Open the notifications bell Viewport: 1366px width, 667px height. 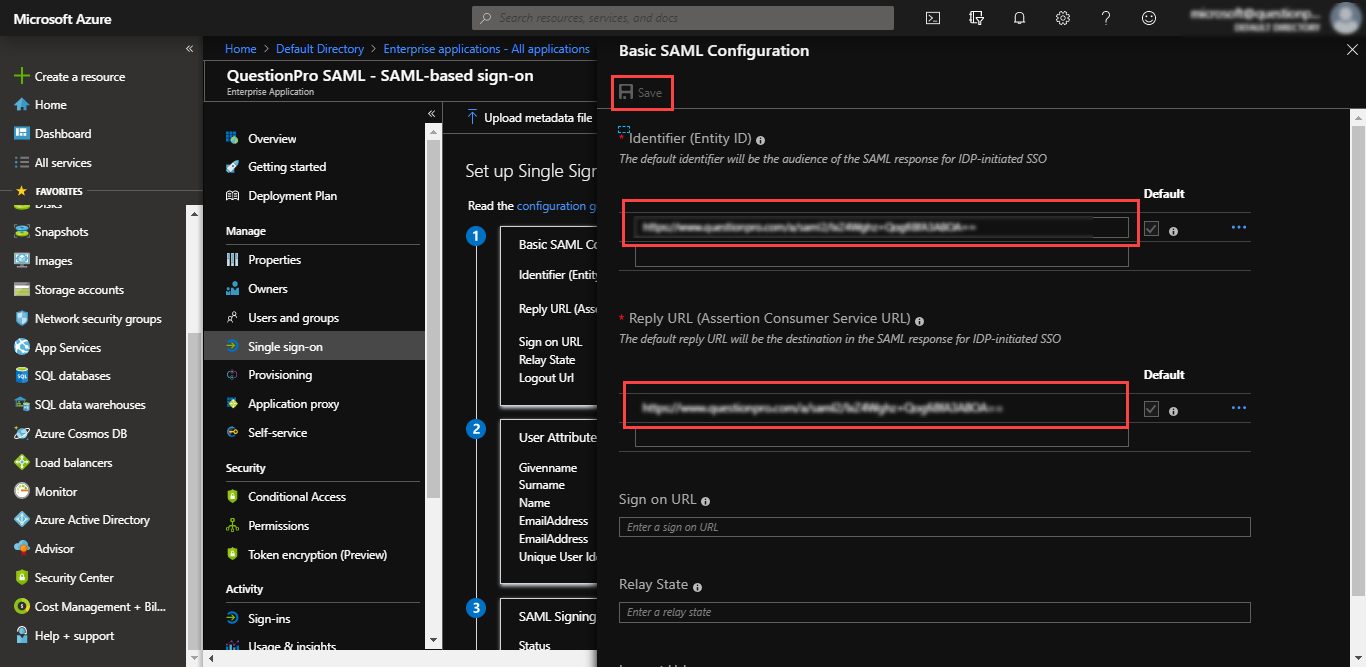point(1019,18)
